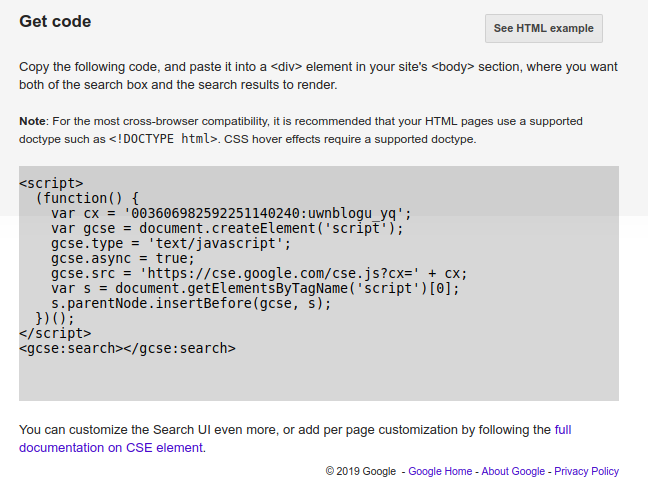Click the document.createElement('script') line
This screenshot has width=648, height=484.
(227, 228)
